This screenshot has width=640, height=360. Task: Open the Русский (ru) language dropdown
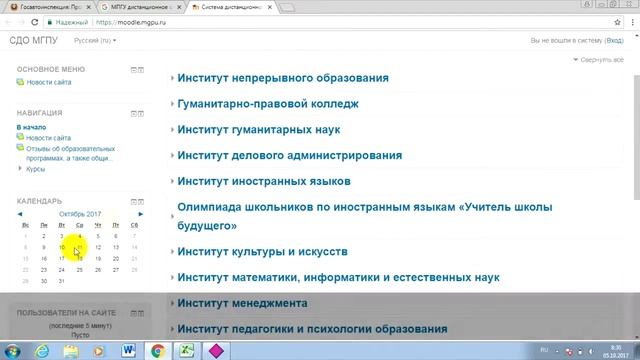95,40
